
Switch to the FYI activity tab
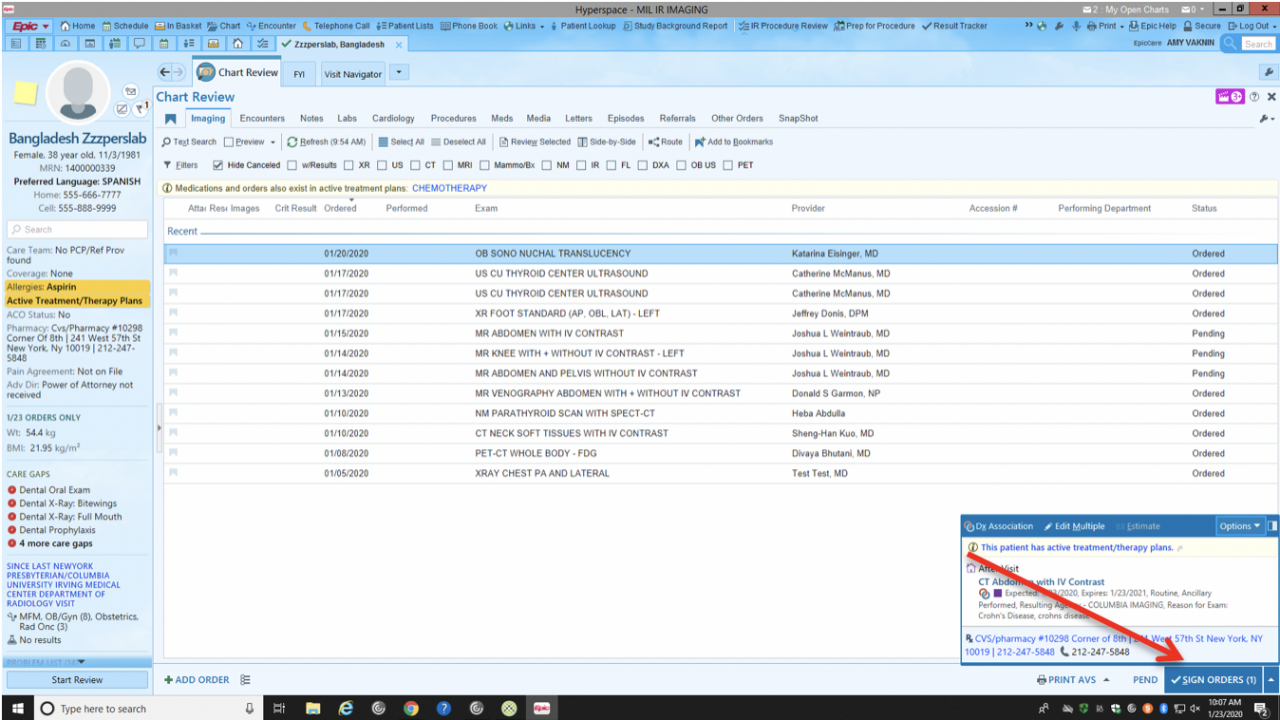300,74
